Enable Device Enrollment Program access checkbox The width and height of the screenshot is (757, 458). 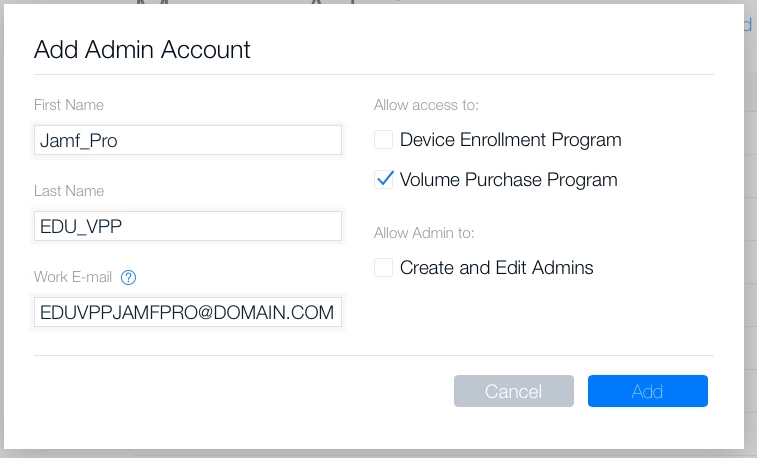[x=383, y=139]
